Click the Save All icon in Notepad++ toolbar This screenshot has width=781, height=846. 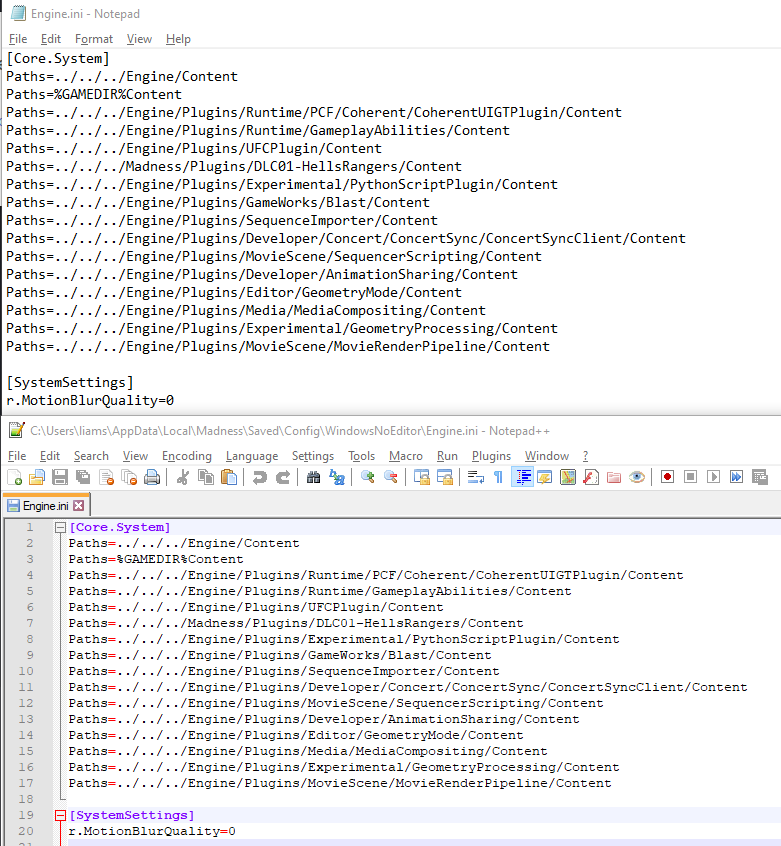click(83, 477)
